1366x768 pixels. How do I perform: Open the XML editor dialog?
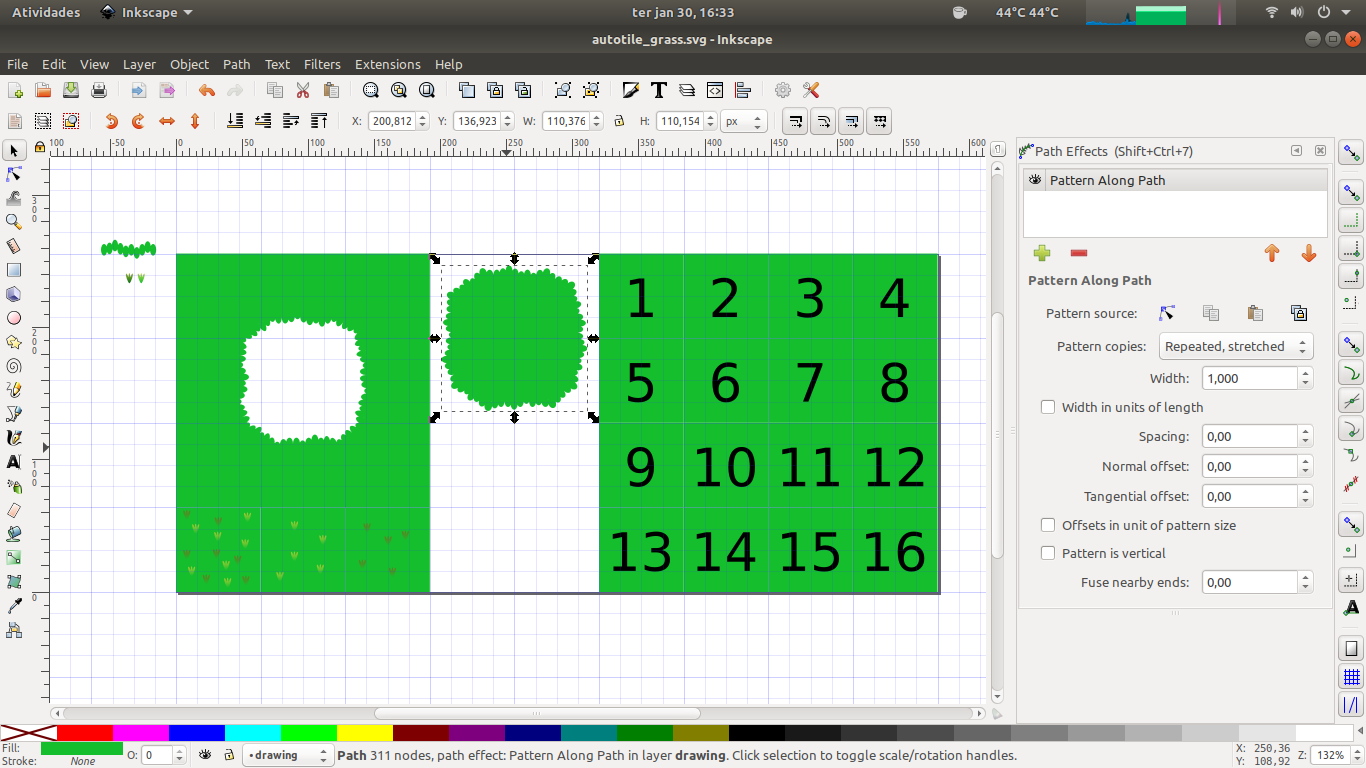pyautogui.click(x=715, y=90)
